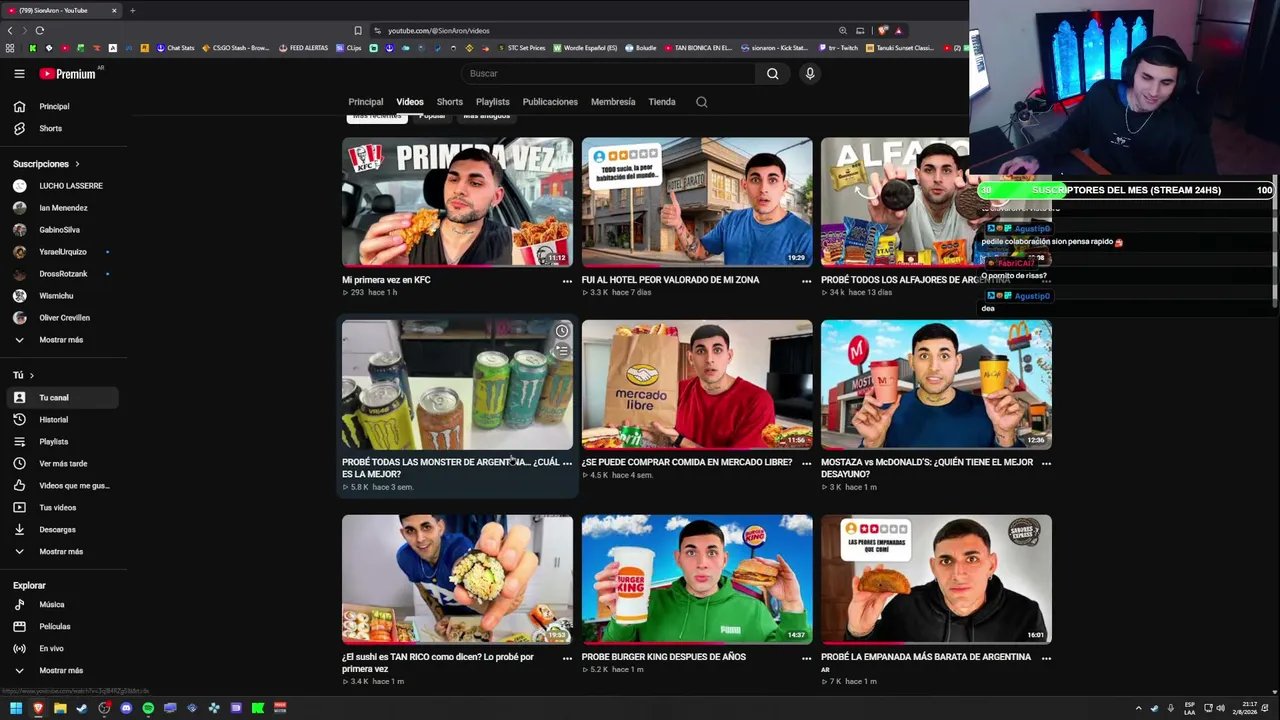Open the Tú section chevron
1280x720 pixels.
[31, 376]
